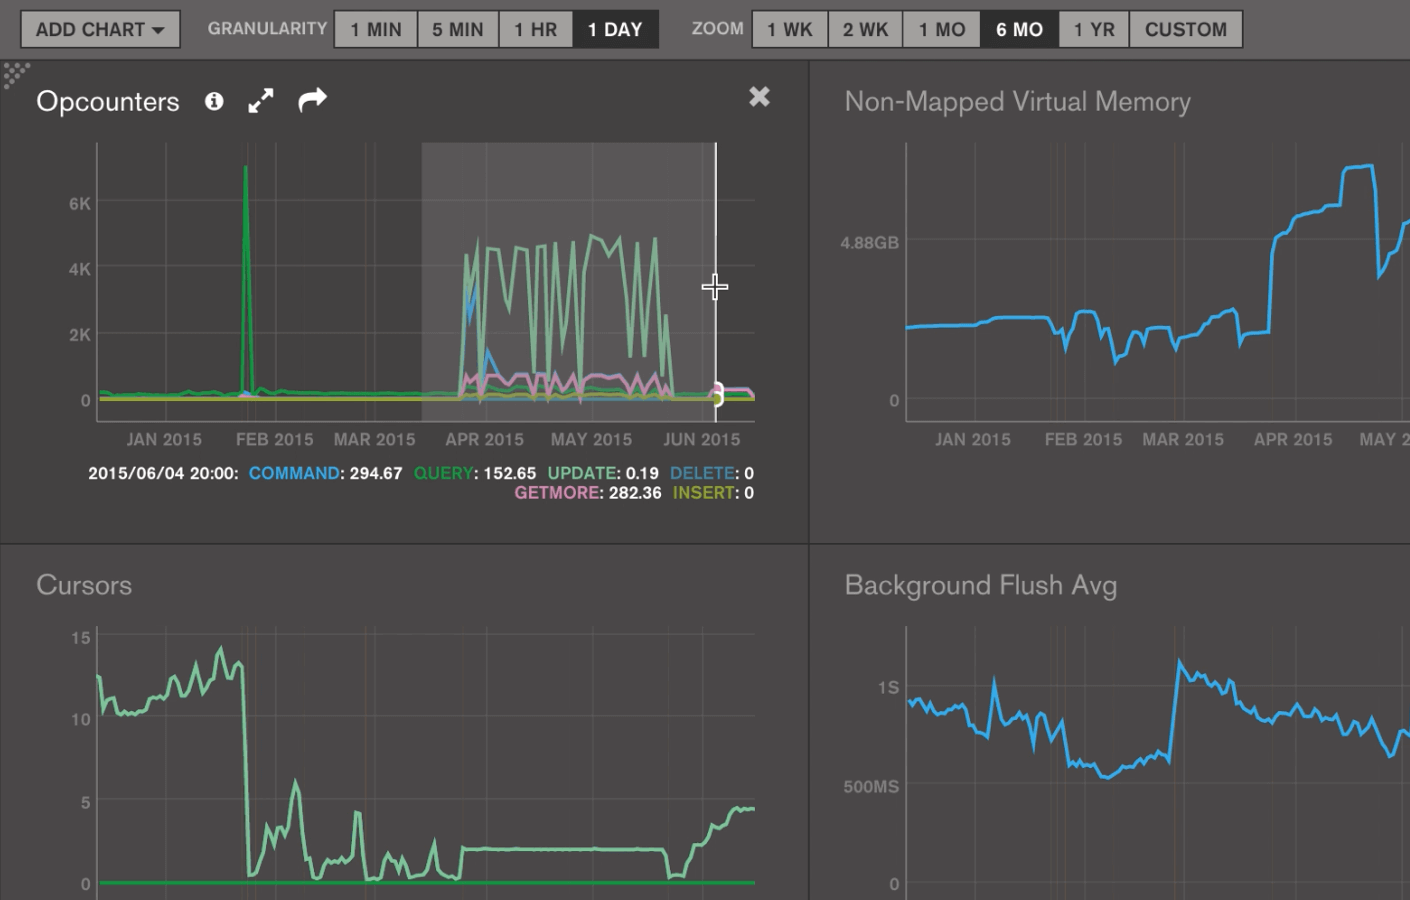Change zoom to 1 YR
1410x900 pixels.
coord(1094,29)
